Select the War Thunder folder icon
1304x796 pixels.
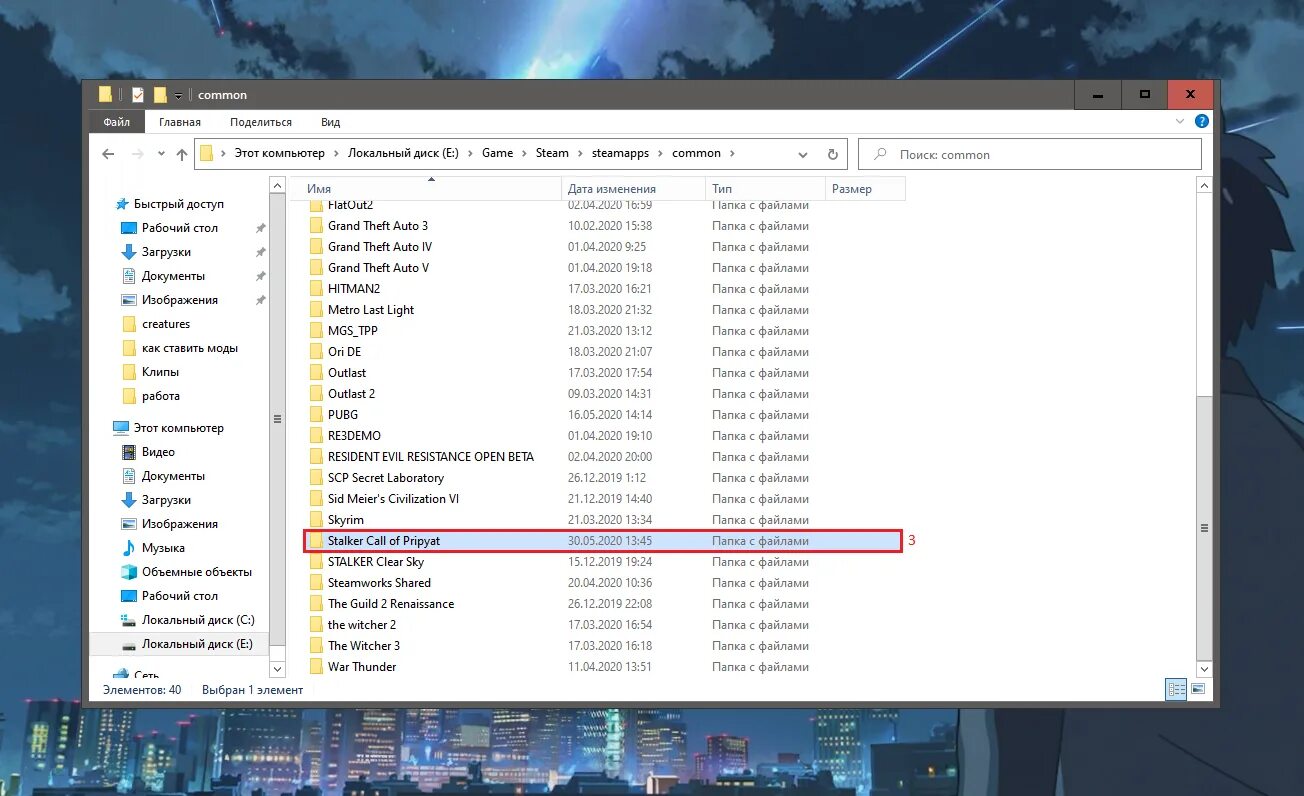316,667
